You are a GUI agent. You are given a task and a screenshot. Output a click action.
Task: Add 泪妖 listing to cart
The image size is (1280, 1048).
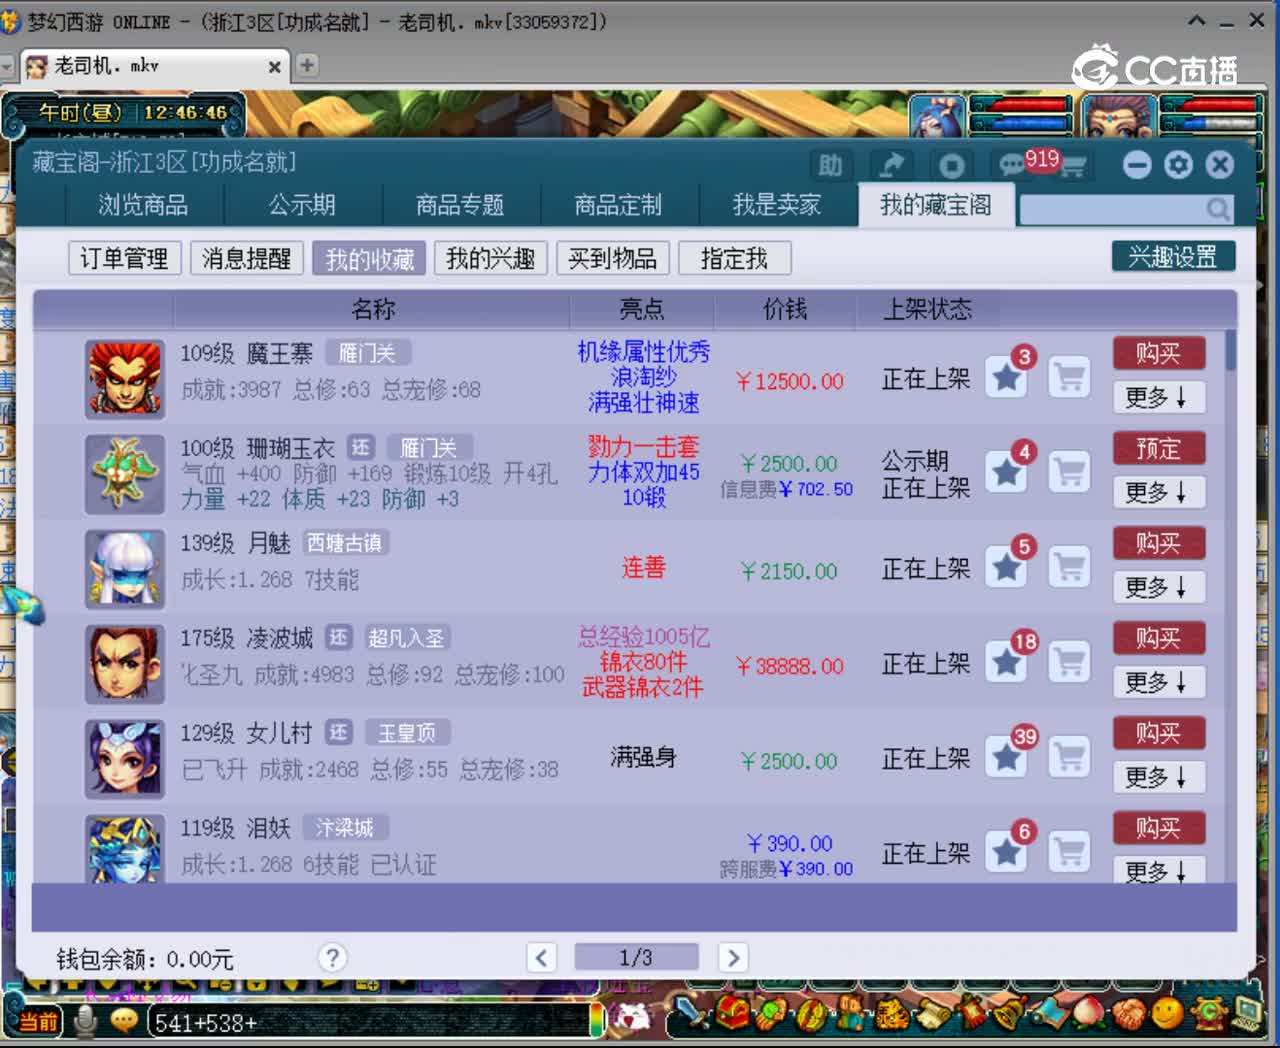[x=1069, y=852]
